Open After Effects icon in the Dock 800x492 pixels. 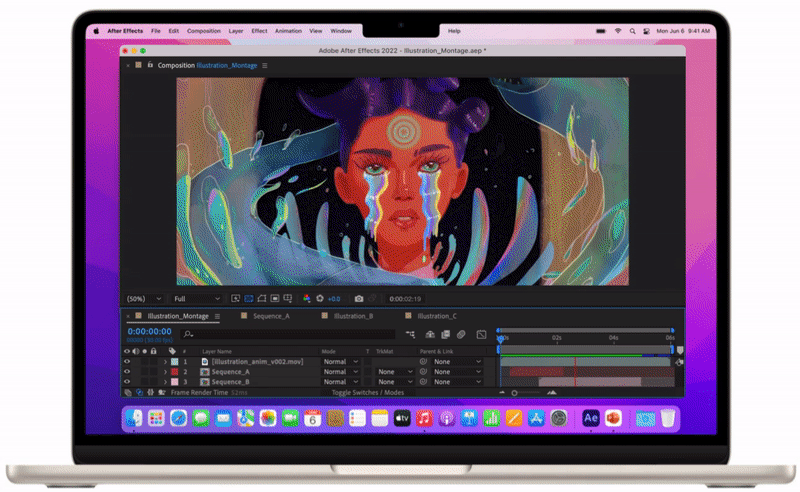[x=591, y=419]
